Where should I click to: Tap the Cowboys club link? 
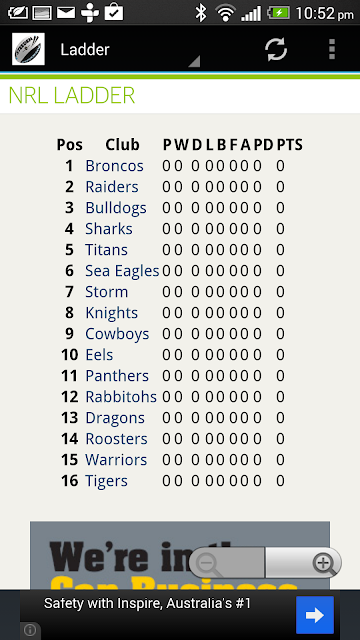tap(117, 334)
